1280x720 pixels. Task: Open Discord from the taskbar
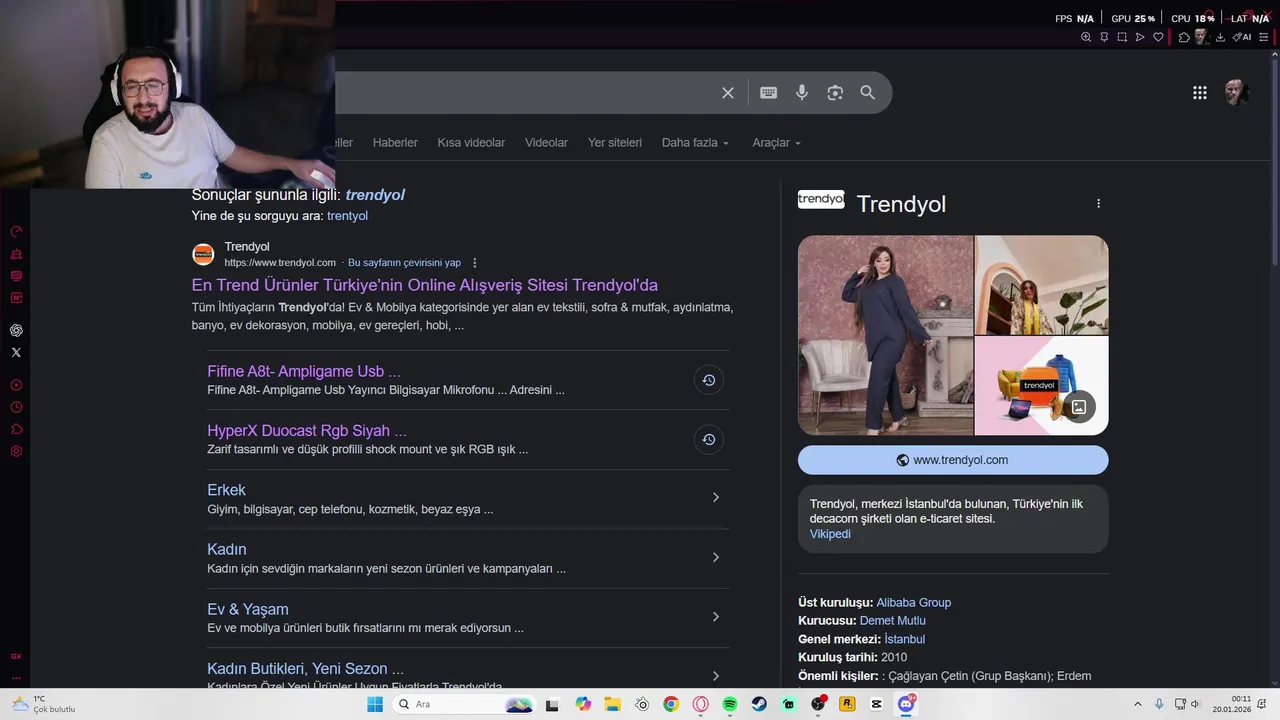tap(907, 704)
